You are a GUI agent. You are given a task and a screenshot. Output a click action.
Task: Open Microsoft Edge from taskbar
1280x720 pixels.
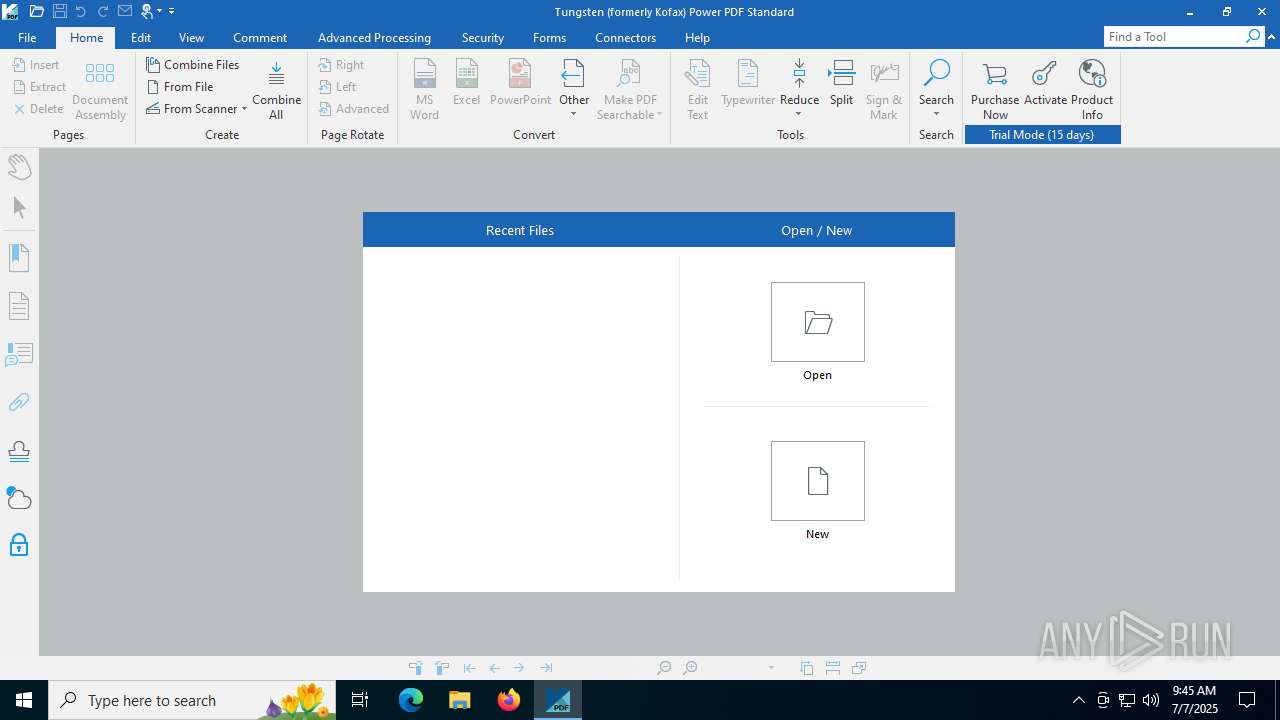click(411, 700)
